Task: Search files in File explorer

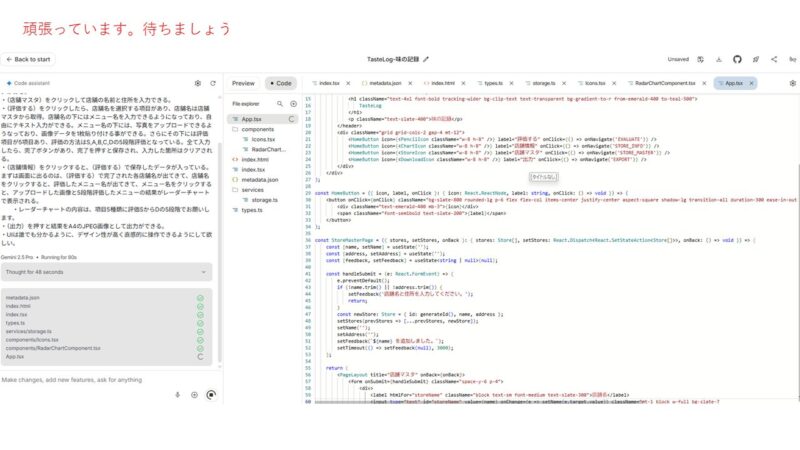Action: [x=279, y=103]
